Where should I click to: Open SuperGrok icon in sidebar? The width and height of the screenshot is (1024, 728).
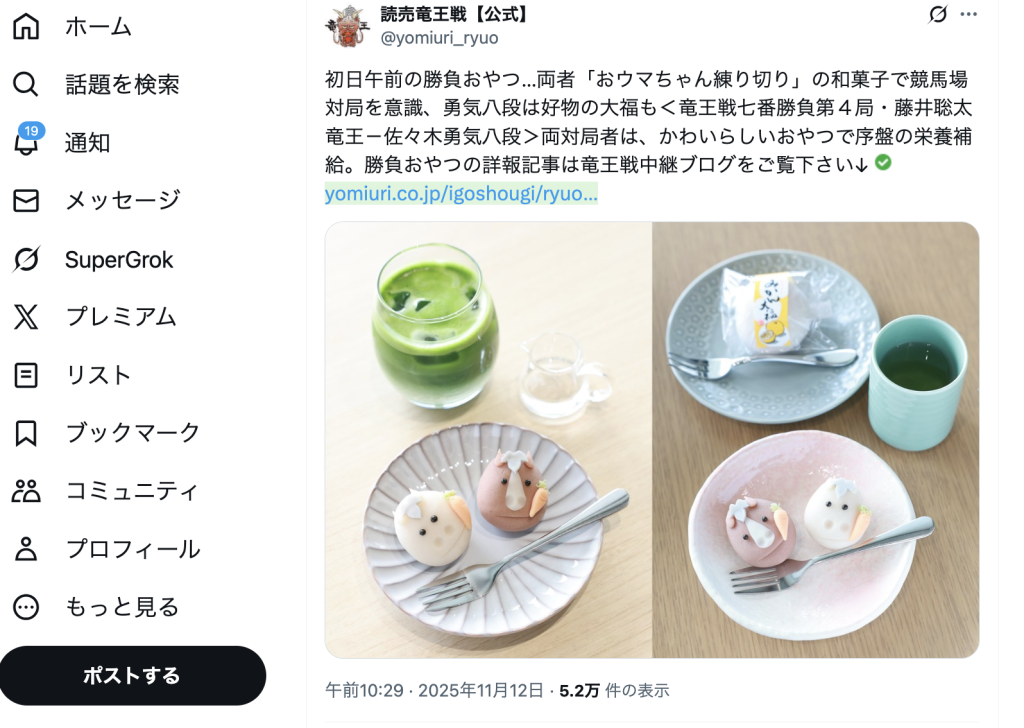[26, 259]
